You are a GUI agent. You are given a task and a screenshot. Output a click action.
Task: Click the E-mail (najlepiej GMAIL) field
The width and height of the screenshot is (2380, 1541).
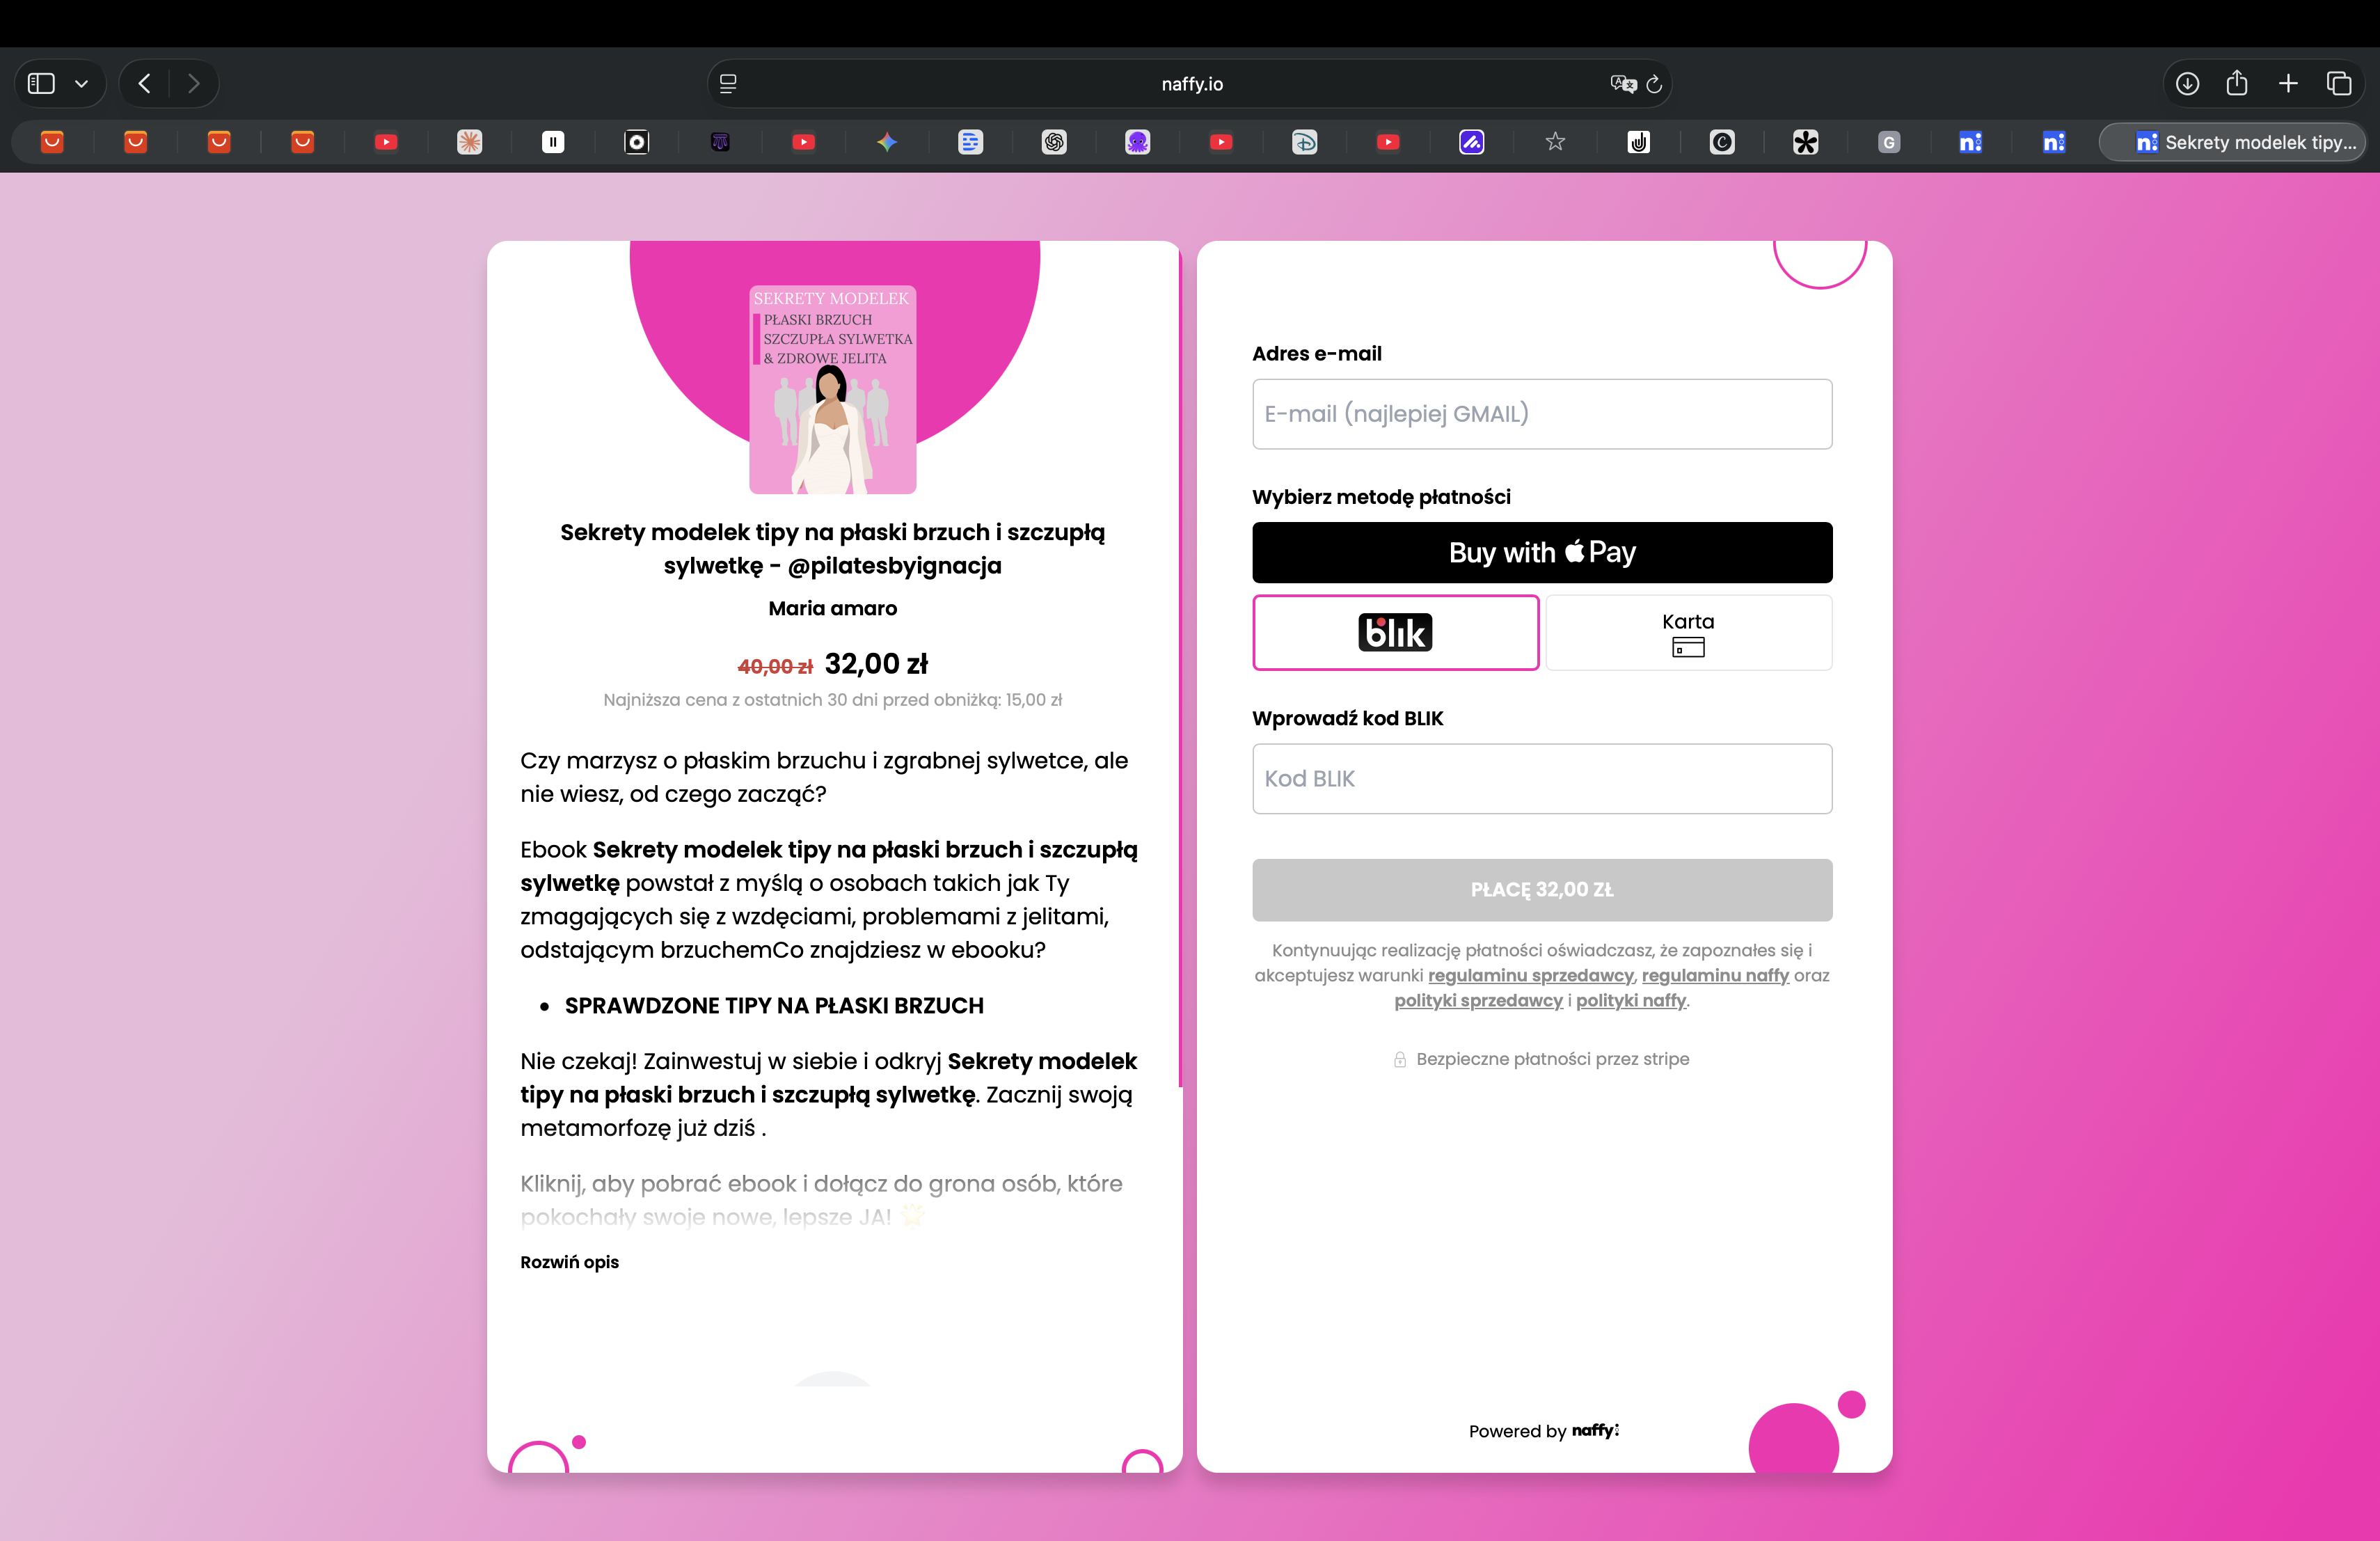(x=1542, y=414)
